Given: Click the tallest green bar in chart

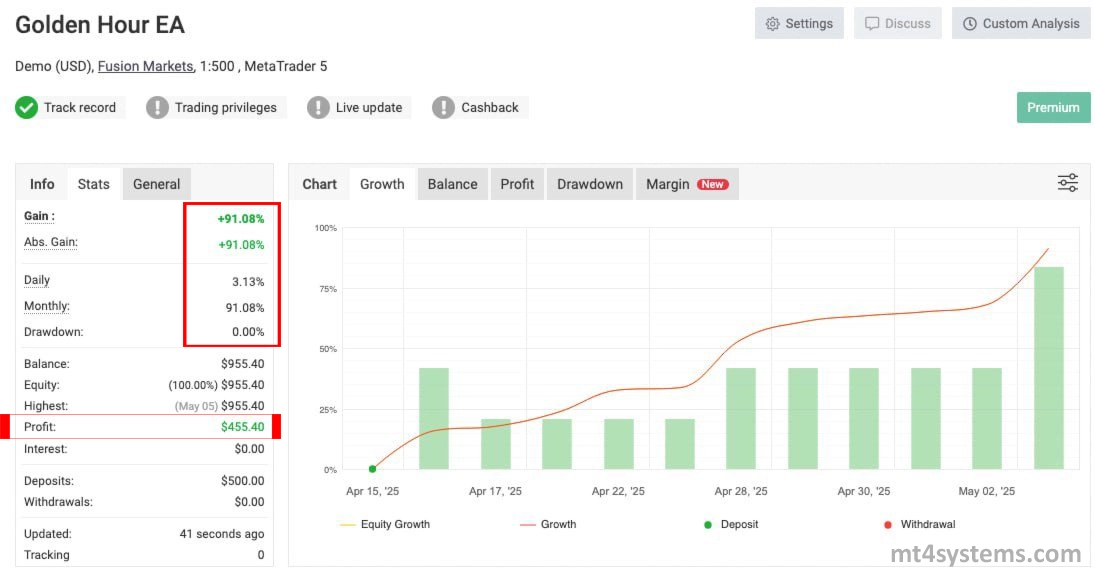Looking at the screenshot, I should (1049, 368).
